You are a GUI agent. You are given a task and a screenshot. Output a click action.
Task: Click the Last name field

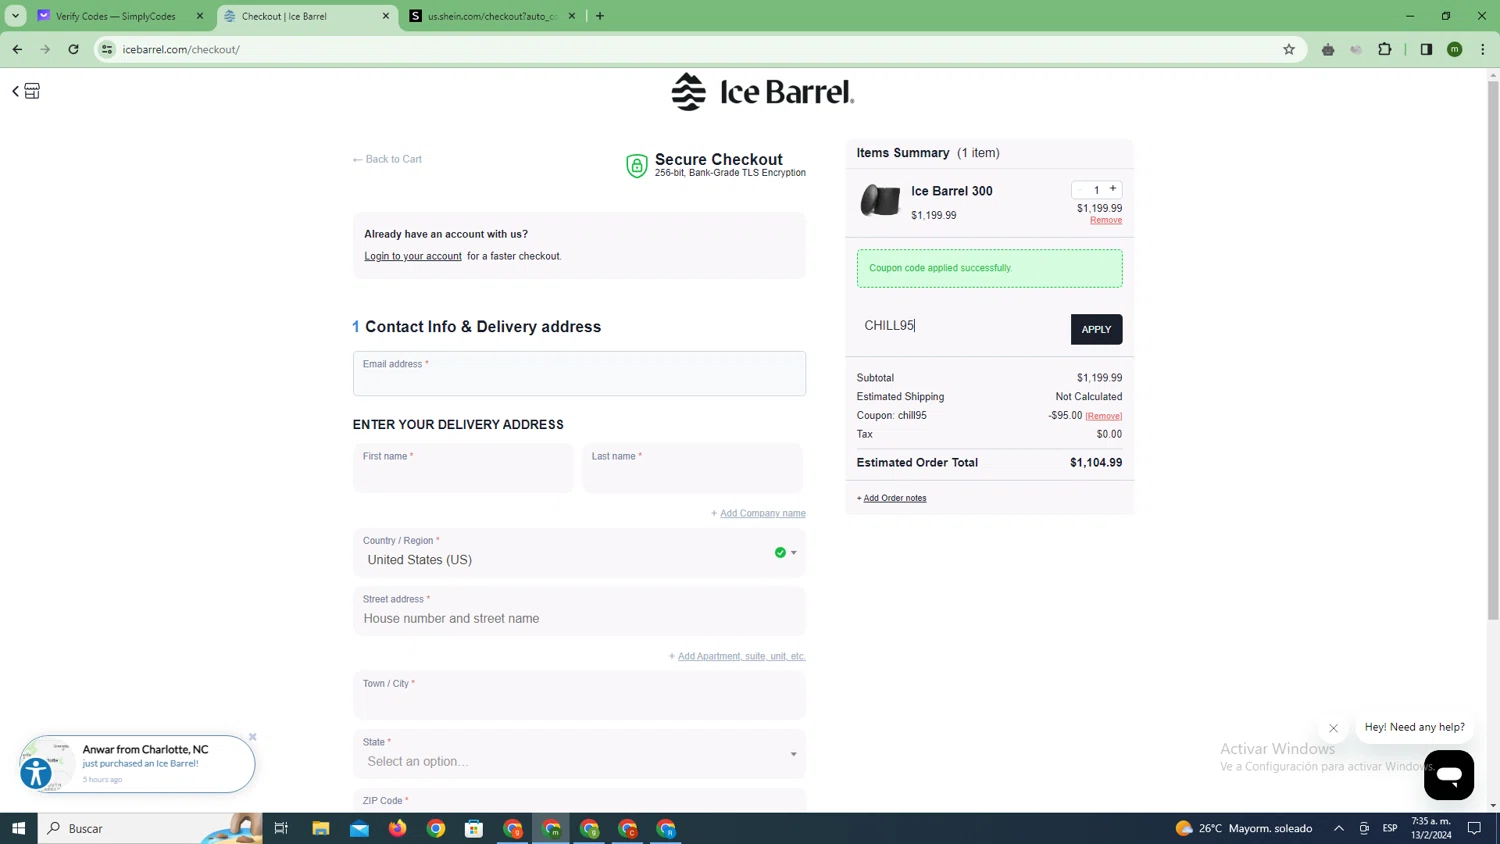692,468
